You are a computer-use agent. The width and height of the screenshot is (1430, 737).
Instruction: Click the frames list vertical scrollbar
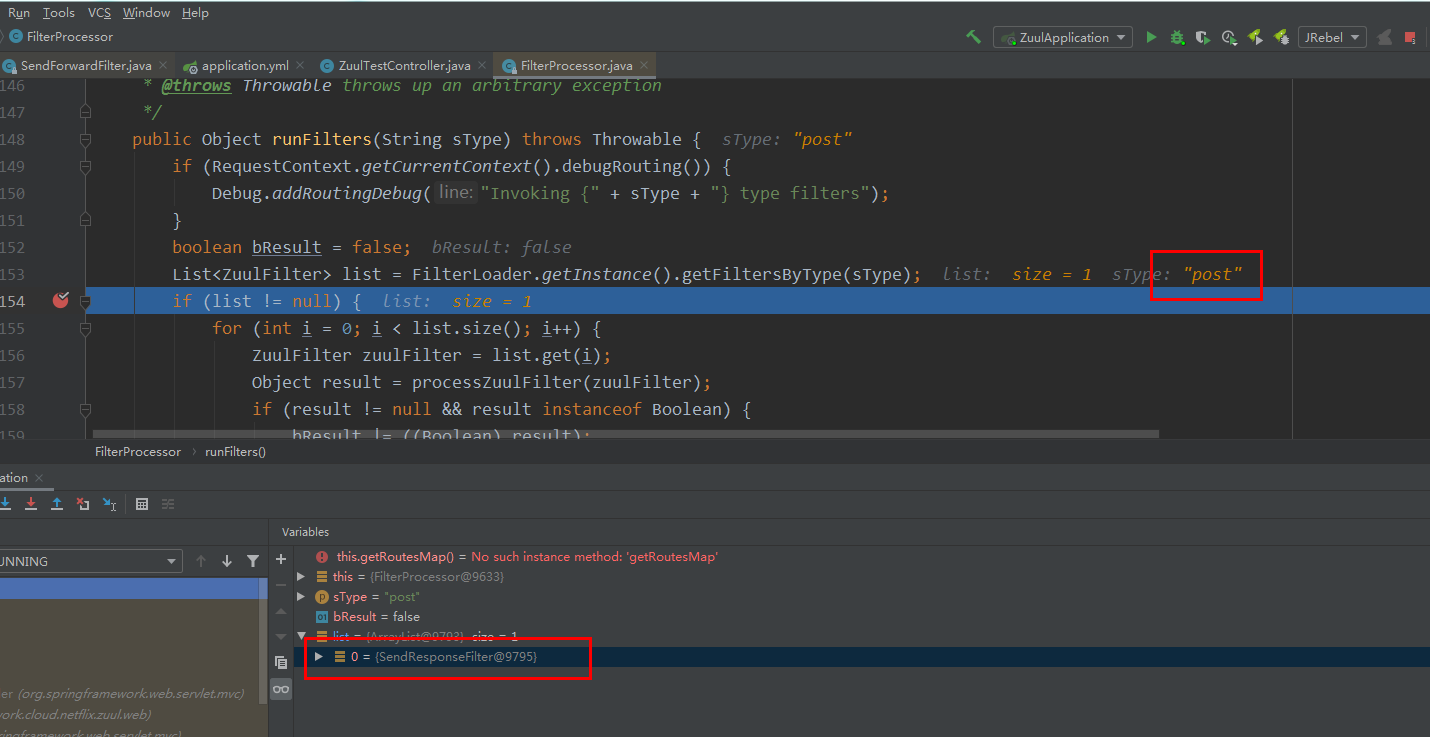click(x=263, y=640)
